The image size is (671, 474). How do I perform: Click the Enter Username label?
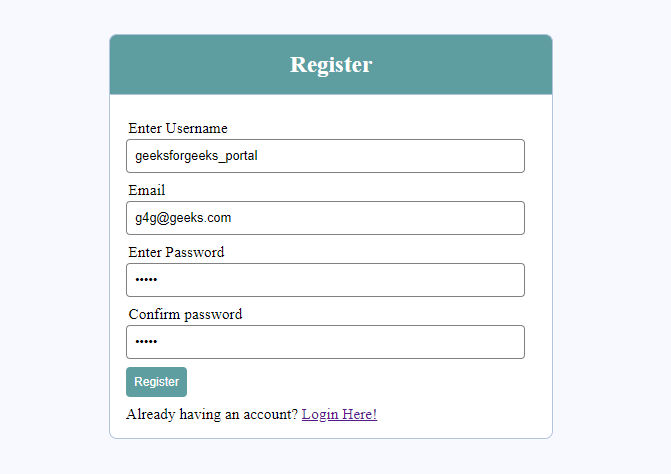point(178,128)
